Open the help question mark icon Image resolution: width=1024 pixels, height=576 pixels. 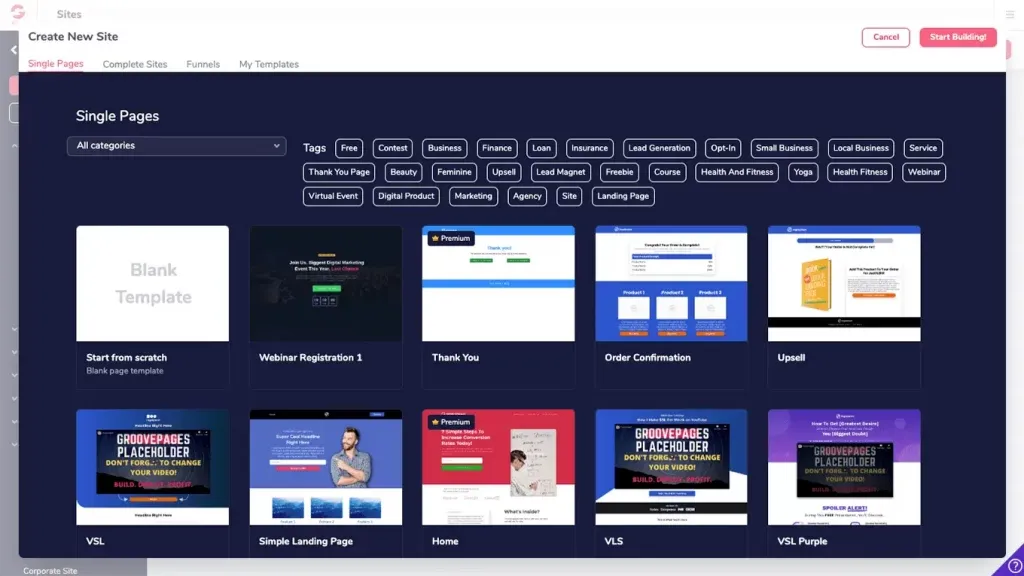(x=1014, y=566)
